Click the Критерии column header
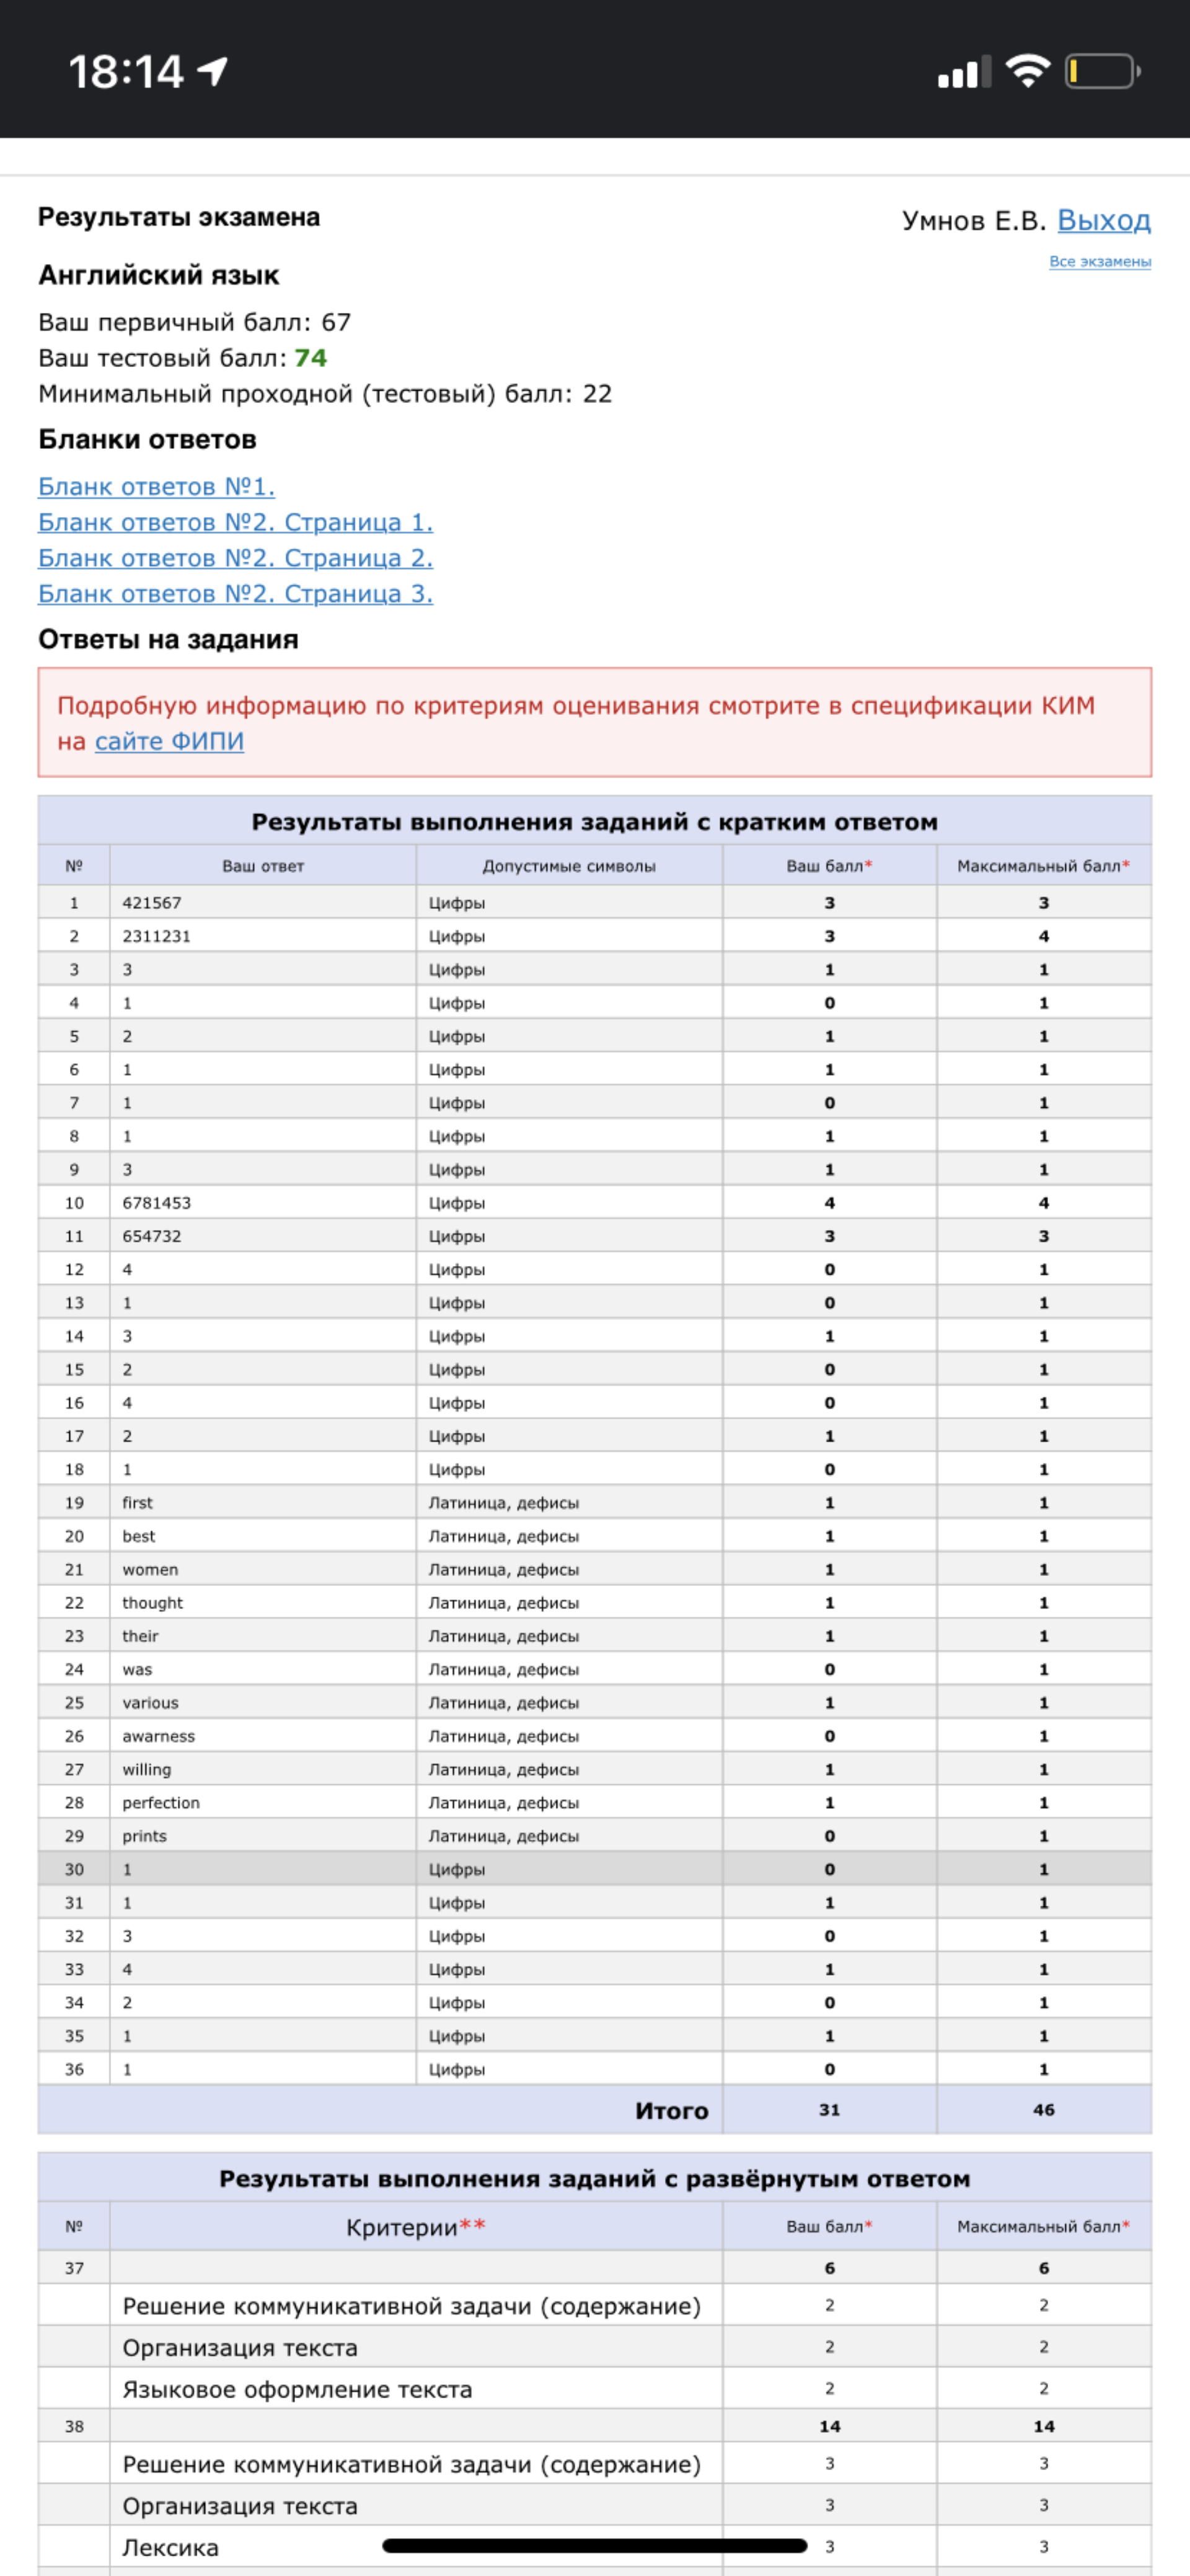This screenshot has width=1190, height=2576. point(416,2227)
